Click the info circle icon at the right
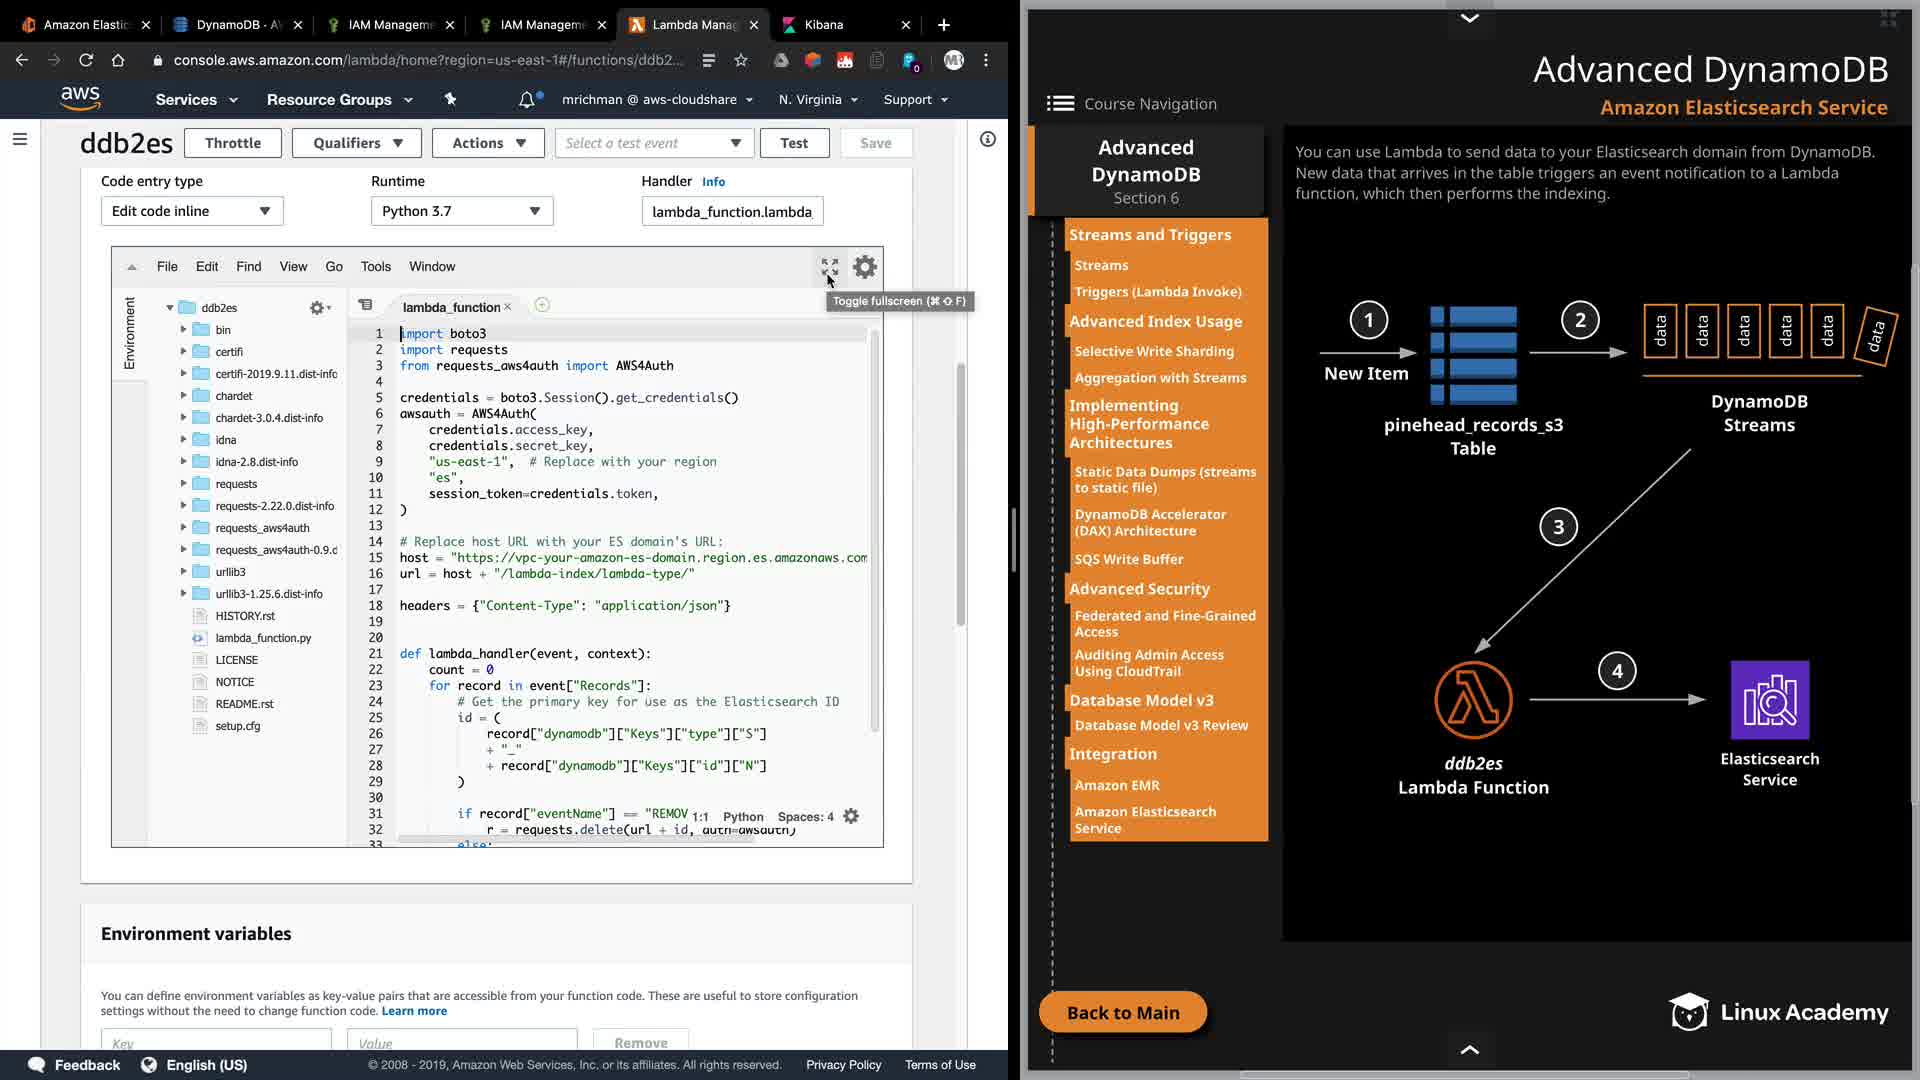 coord(987,140)
